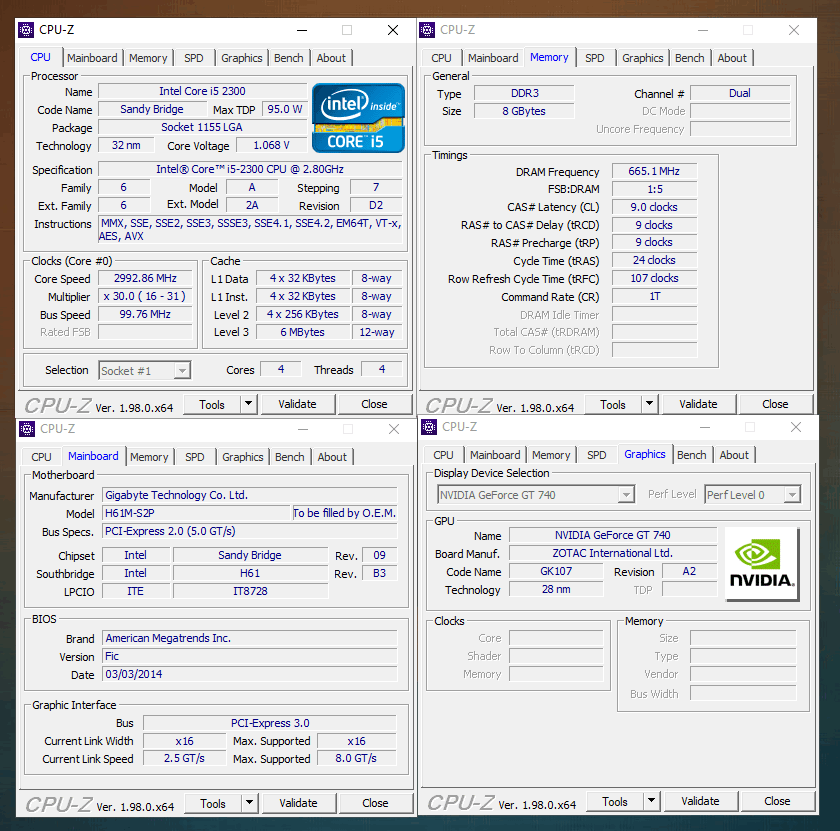This screenshot has width=840, height=831.
Task: Open the Tools dropdown arrow in the Mainboard tab window
Action: pos(249,803)
